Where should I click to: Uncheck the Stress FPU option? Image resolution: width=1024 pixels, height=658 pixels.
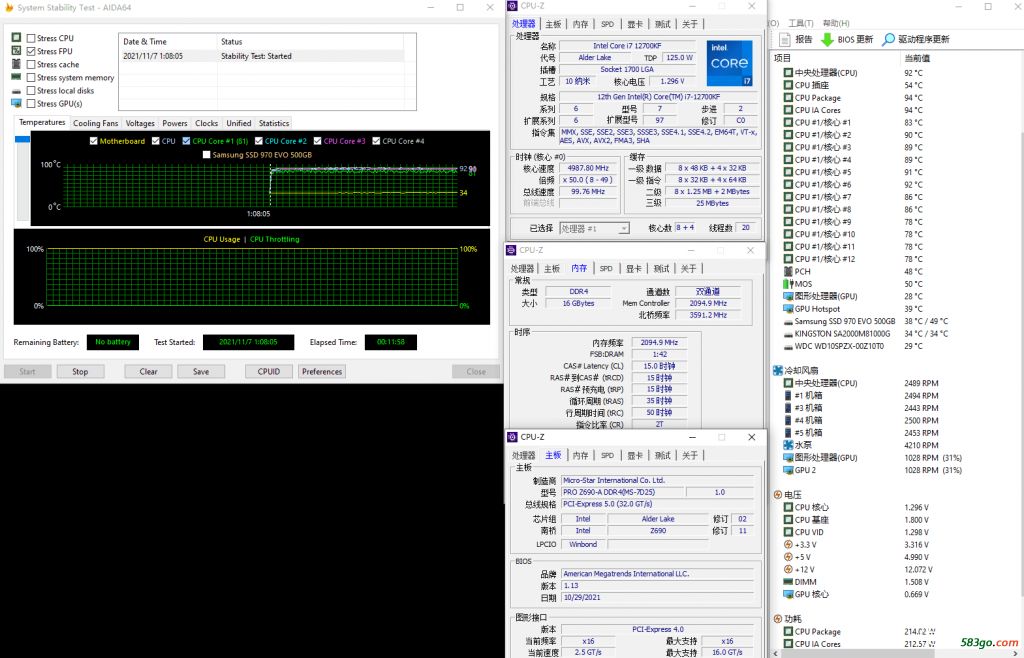[31, 52]
